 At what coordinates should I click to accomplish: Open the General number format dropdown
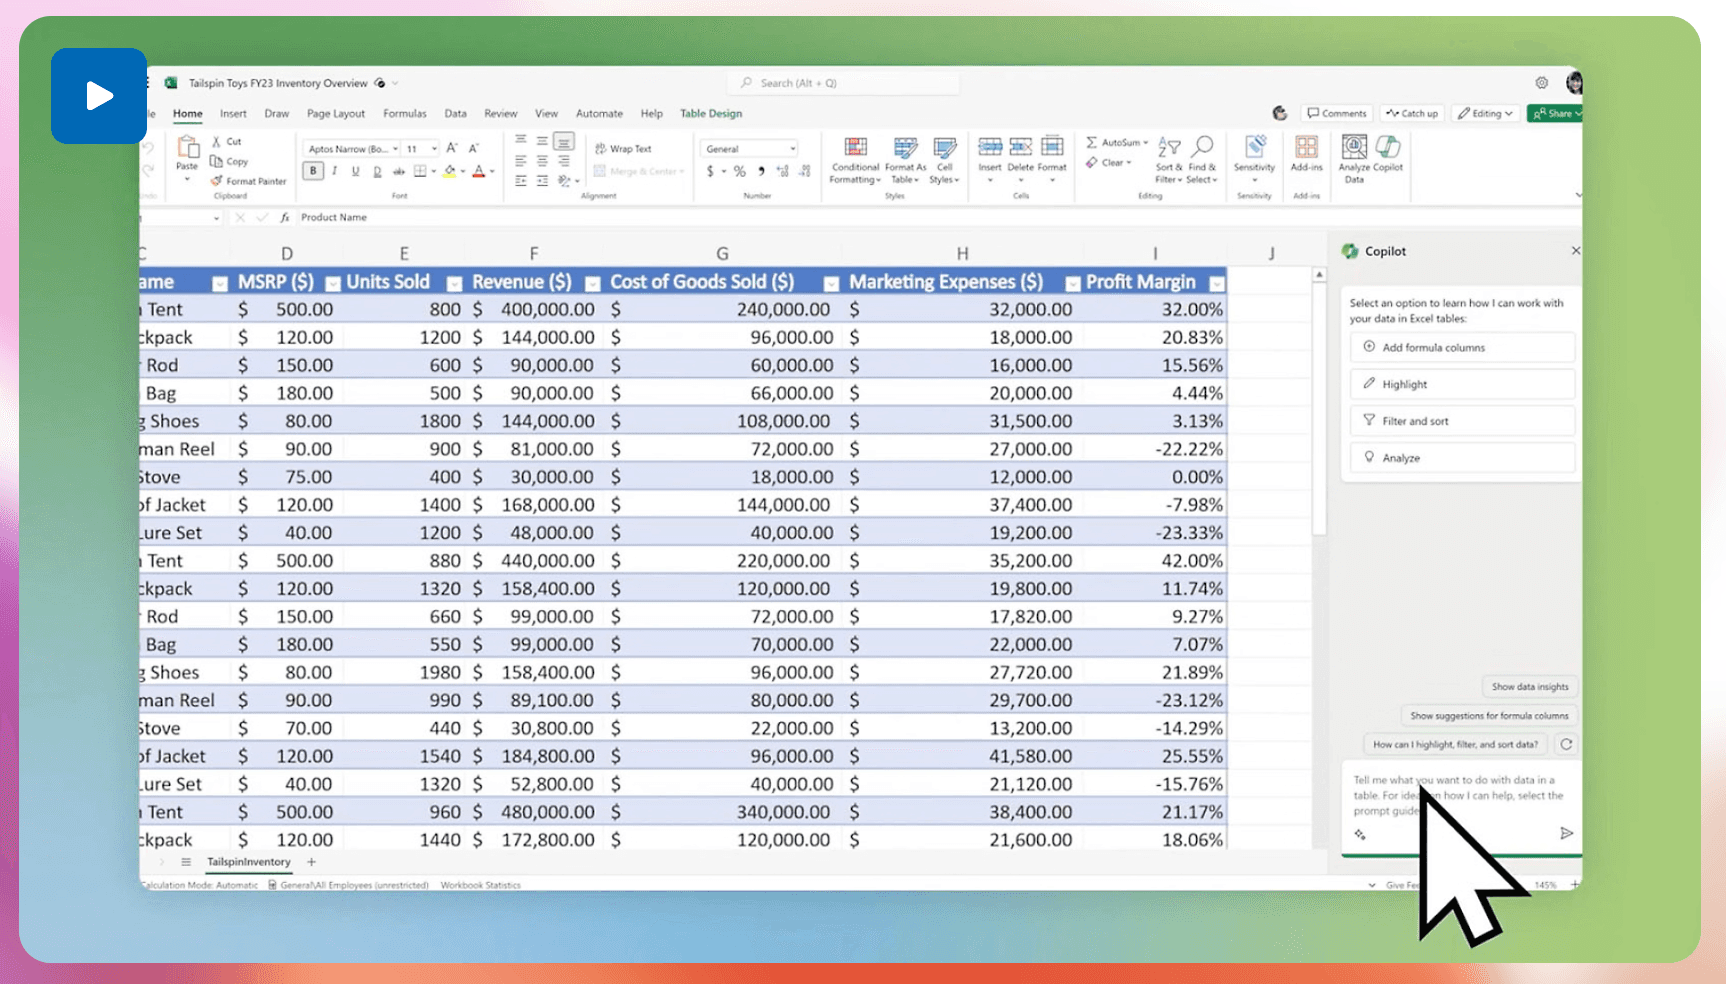(749, 148)
